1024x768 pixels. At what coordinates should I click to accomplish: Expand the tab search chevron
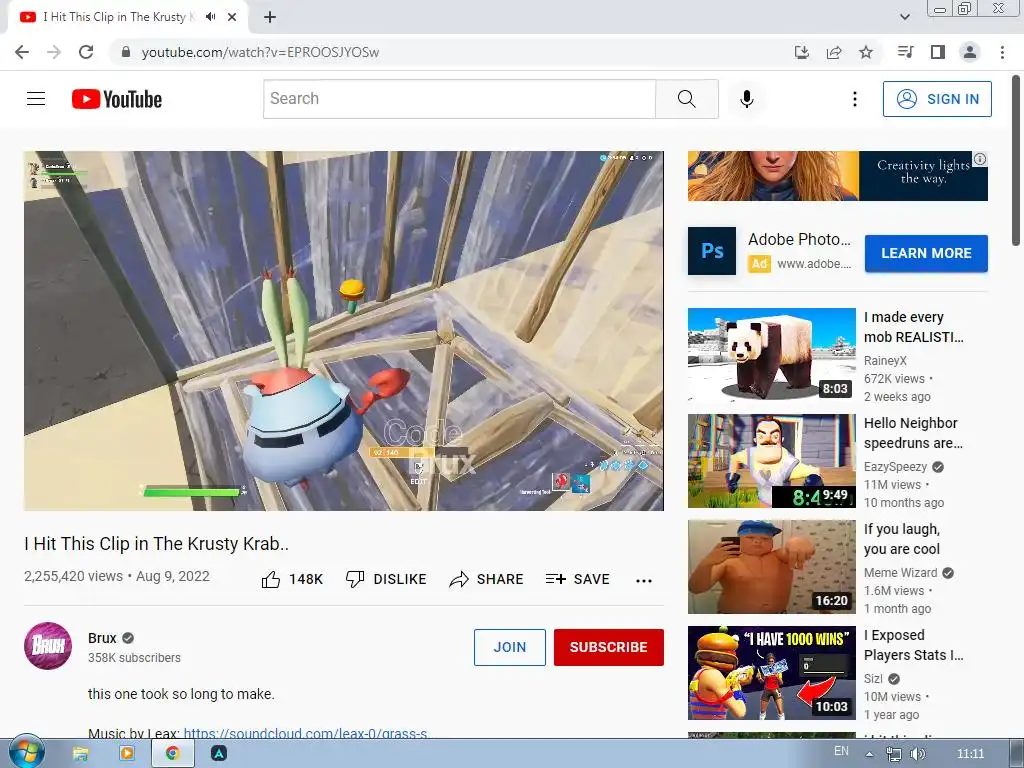[904, 17]
